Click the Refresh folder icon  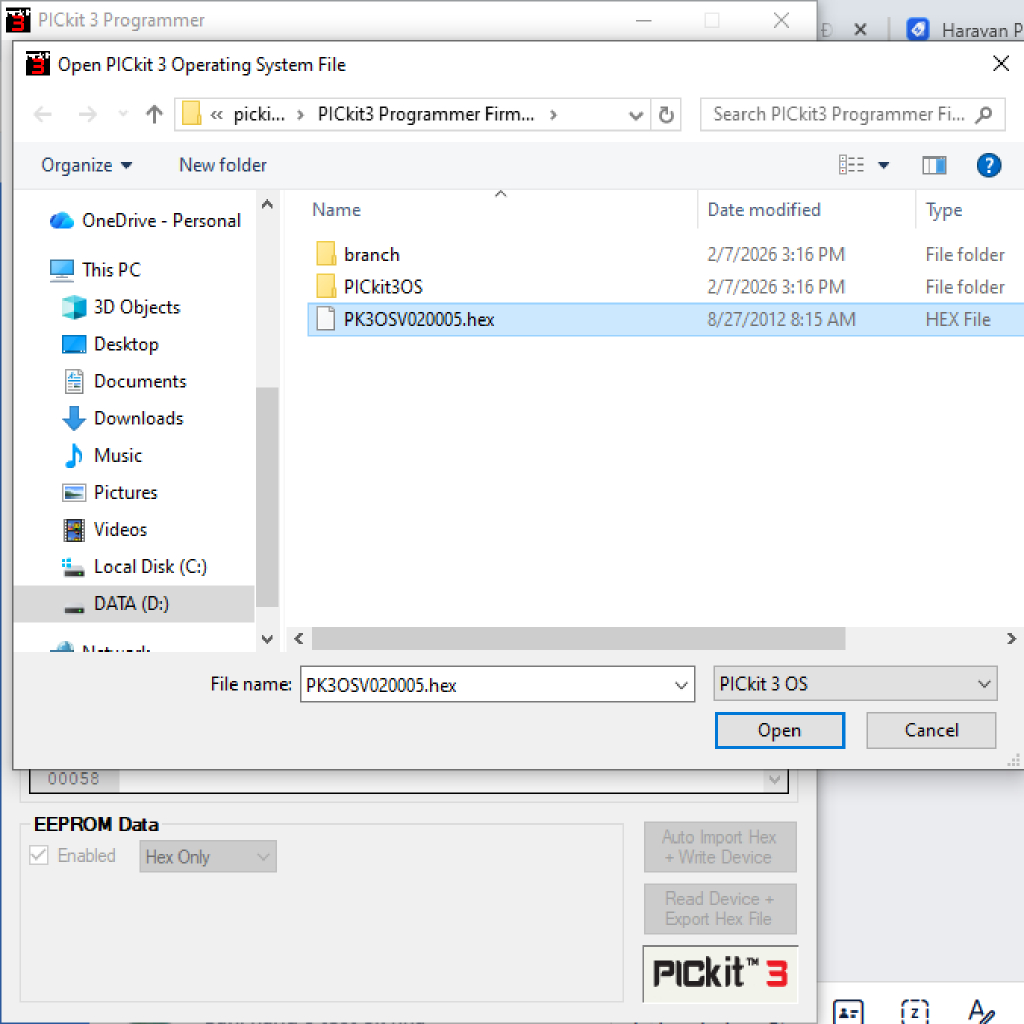[666, 115]
